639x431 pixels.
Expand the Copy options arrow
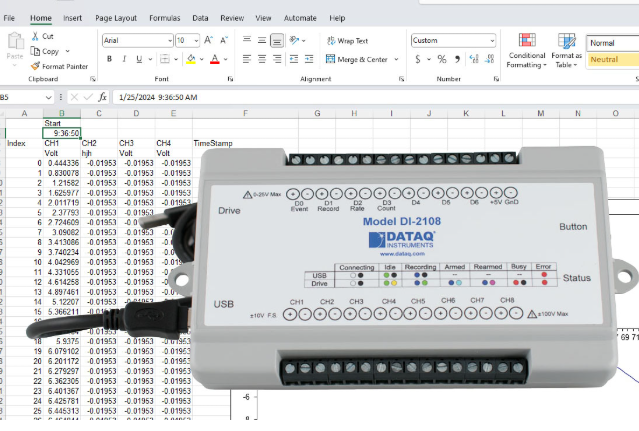[68, 51]
